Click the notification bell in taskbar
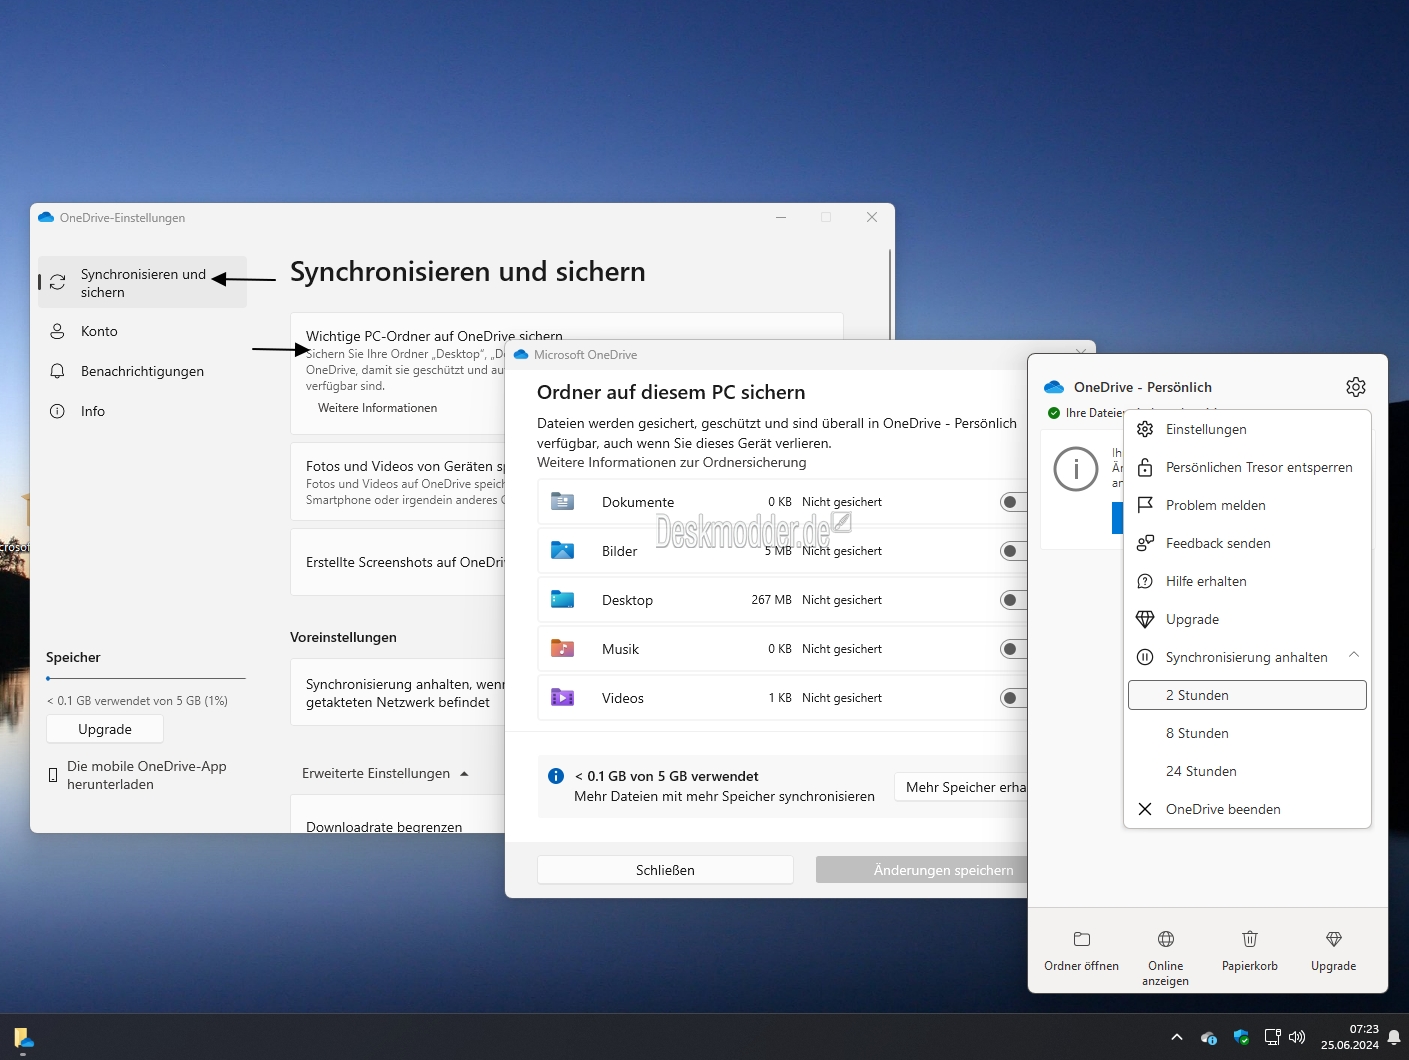Viewport: 1409px width, 1060px height. tap(1394, 1038)
